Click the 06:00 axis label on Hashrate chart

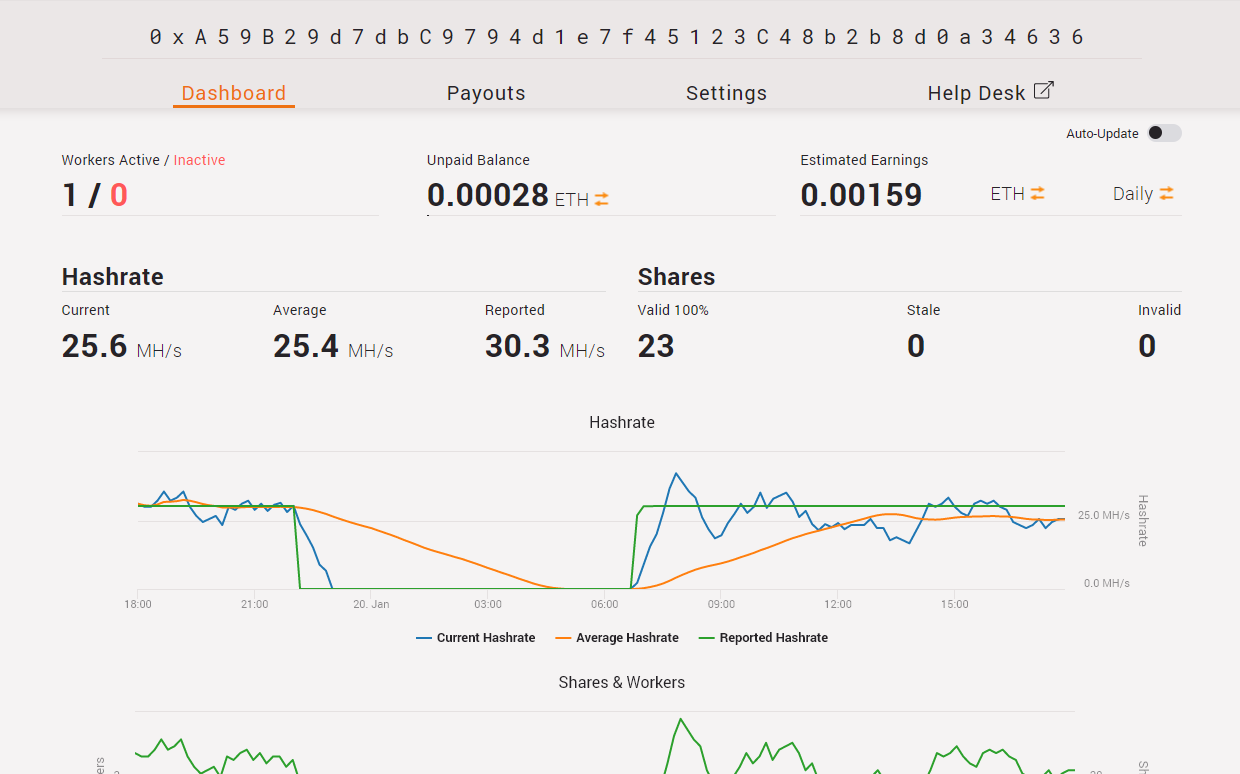(x=604, y=605)
